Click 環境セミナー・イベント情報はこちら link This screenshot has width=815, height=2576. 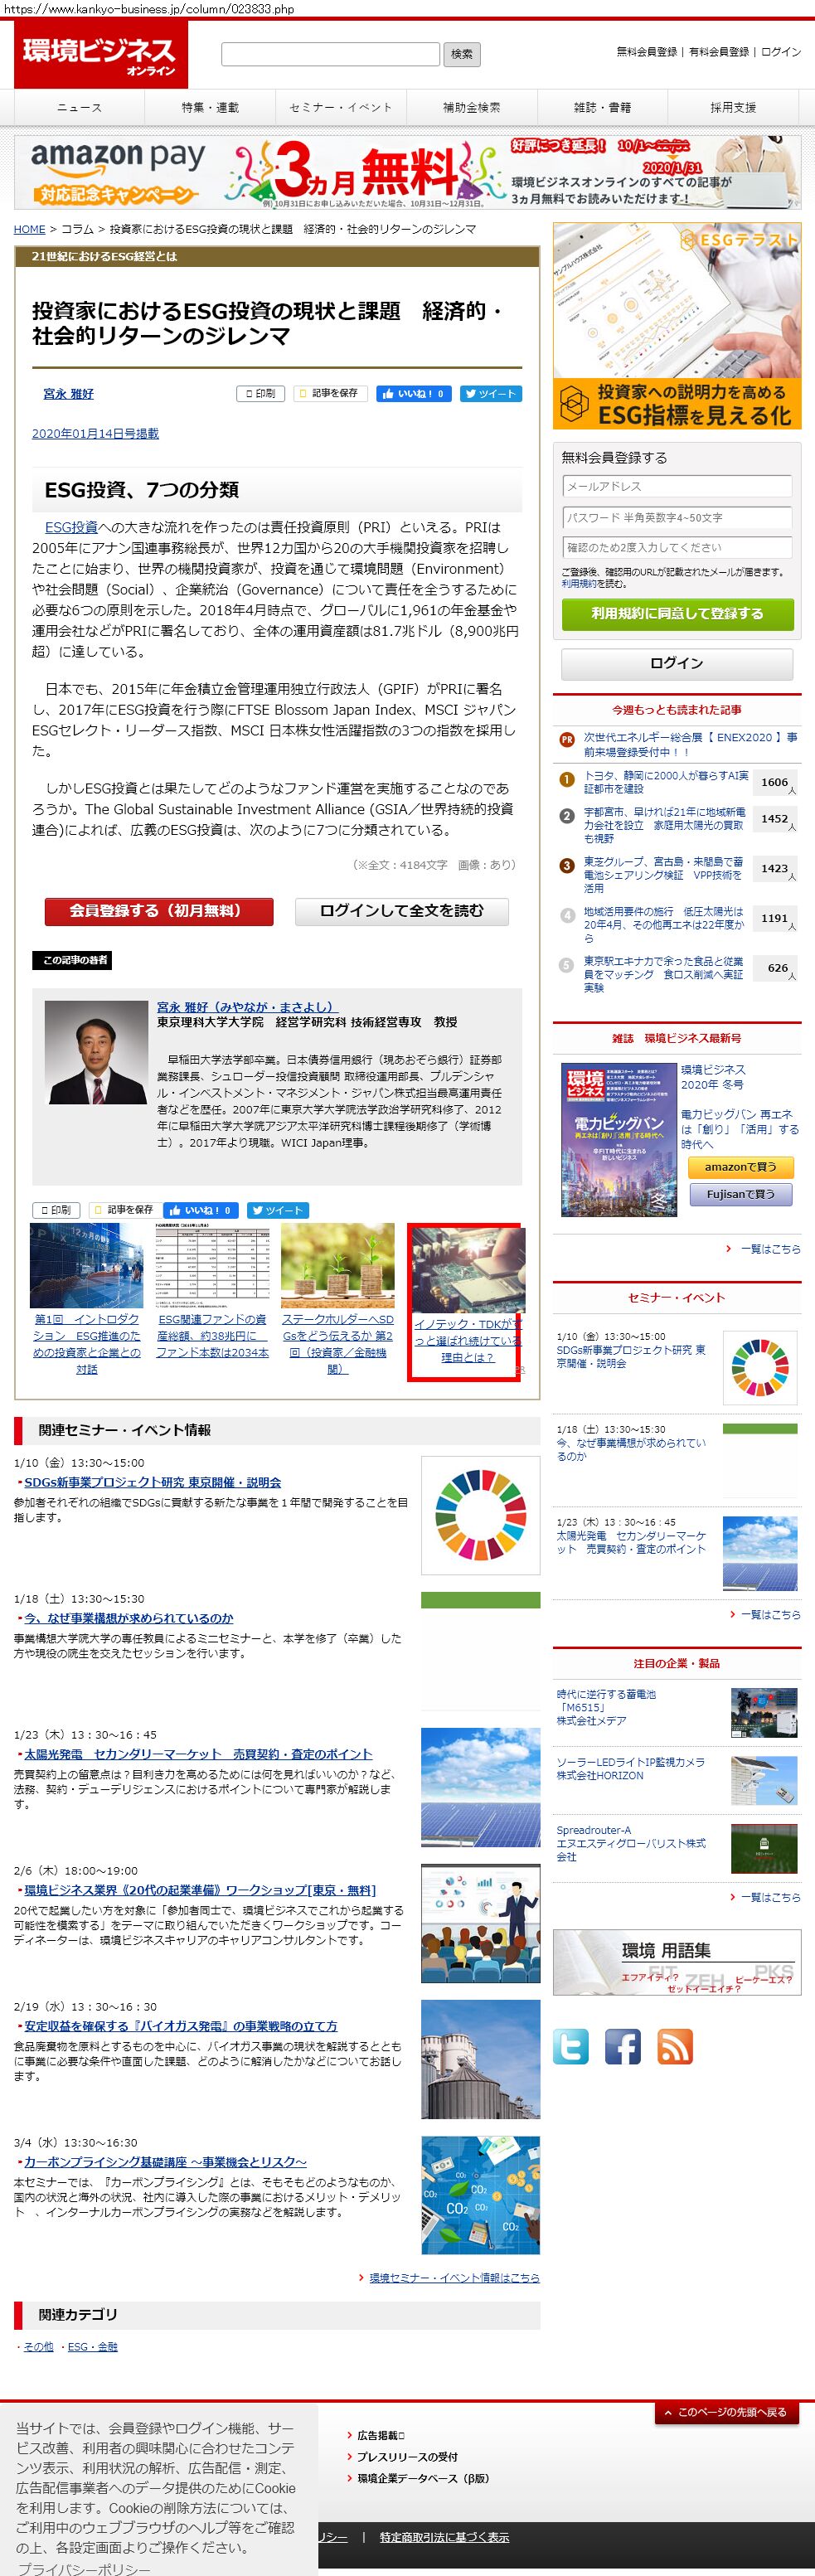(454, 2278)
